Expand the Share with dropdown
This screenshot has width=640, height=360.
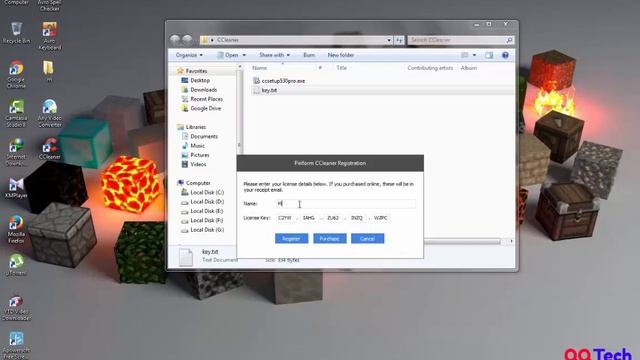click(x=274, y=55)
